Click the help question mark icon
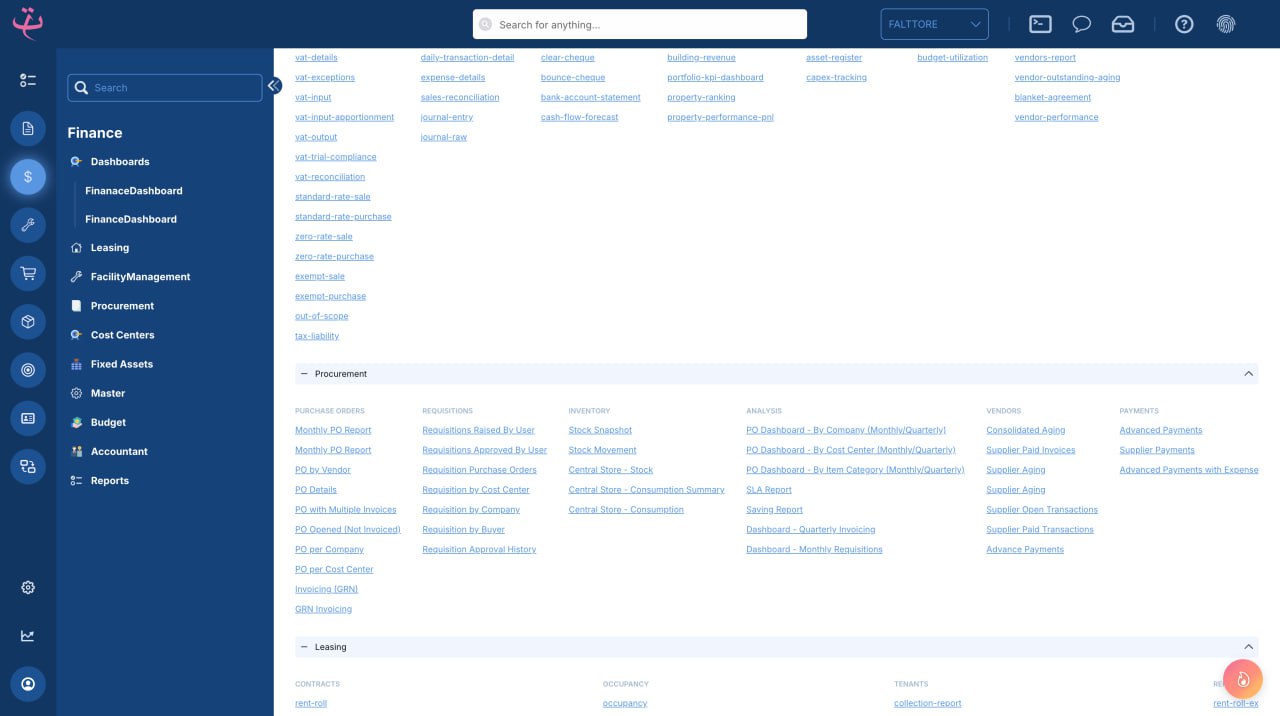Screen dimensions: 1280x716 1184,24
